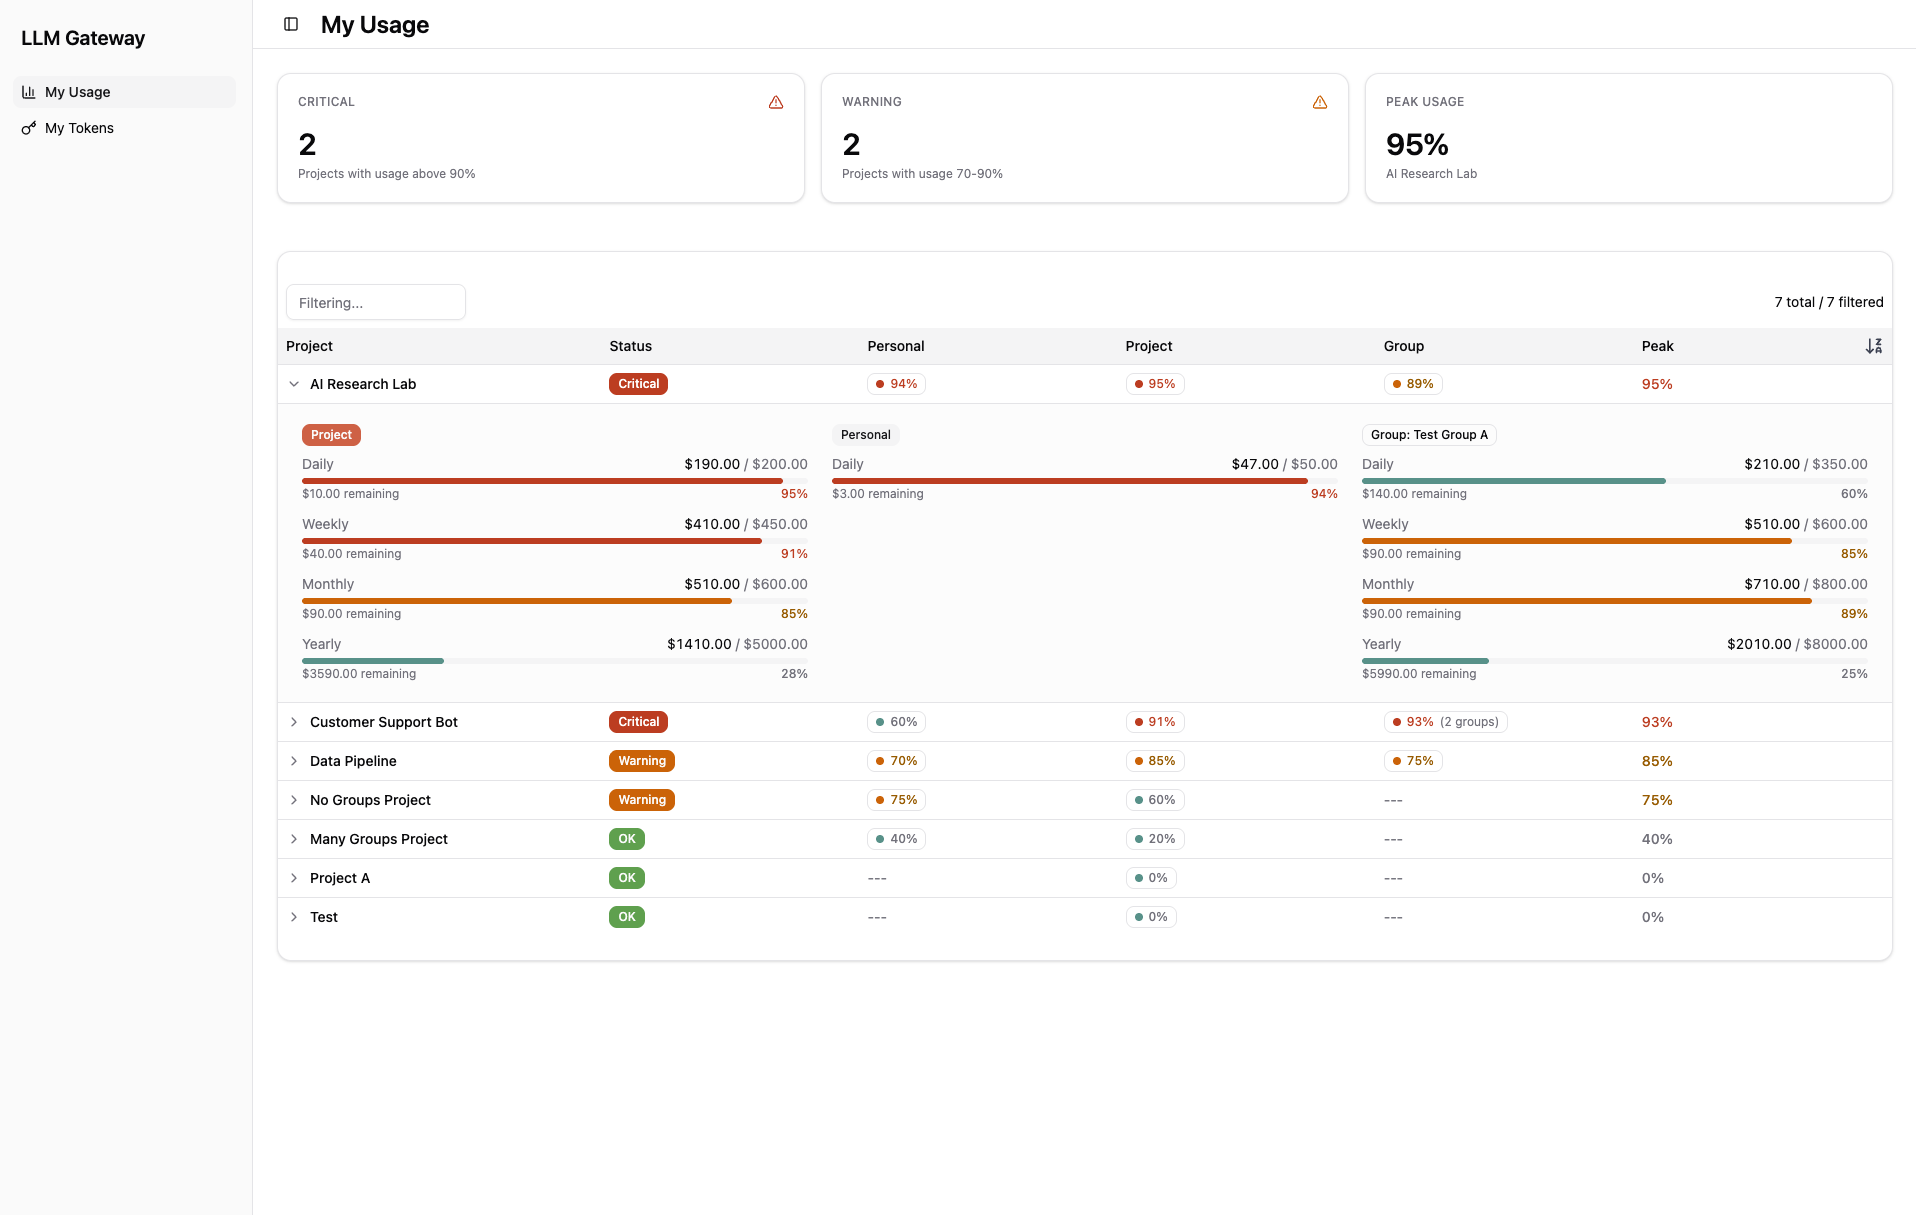Click the Warning card alert triangle icon
Viewport: 1916px width, 1215px height.
tap(1320, 102)
